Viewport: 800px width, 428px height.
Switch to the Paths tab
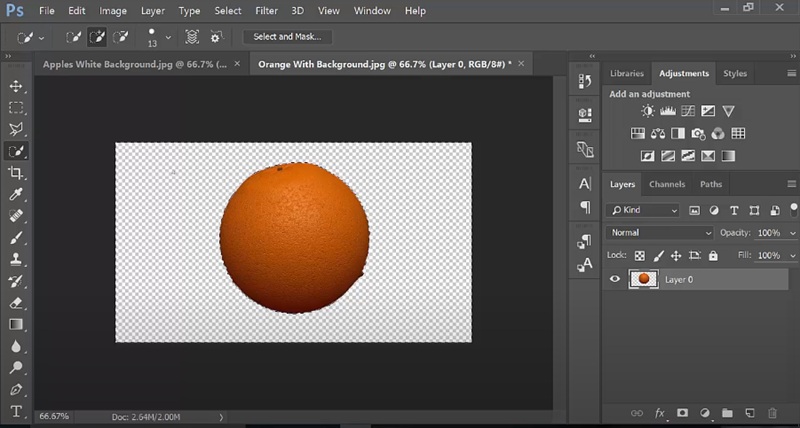coord(711,184)
